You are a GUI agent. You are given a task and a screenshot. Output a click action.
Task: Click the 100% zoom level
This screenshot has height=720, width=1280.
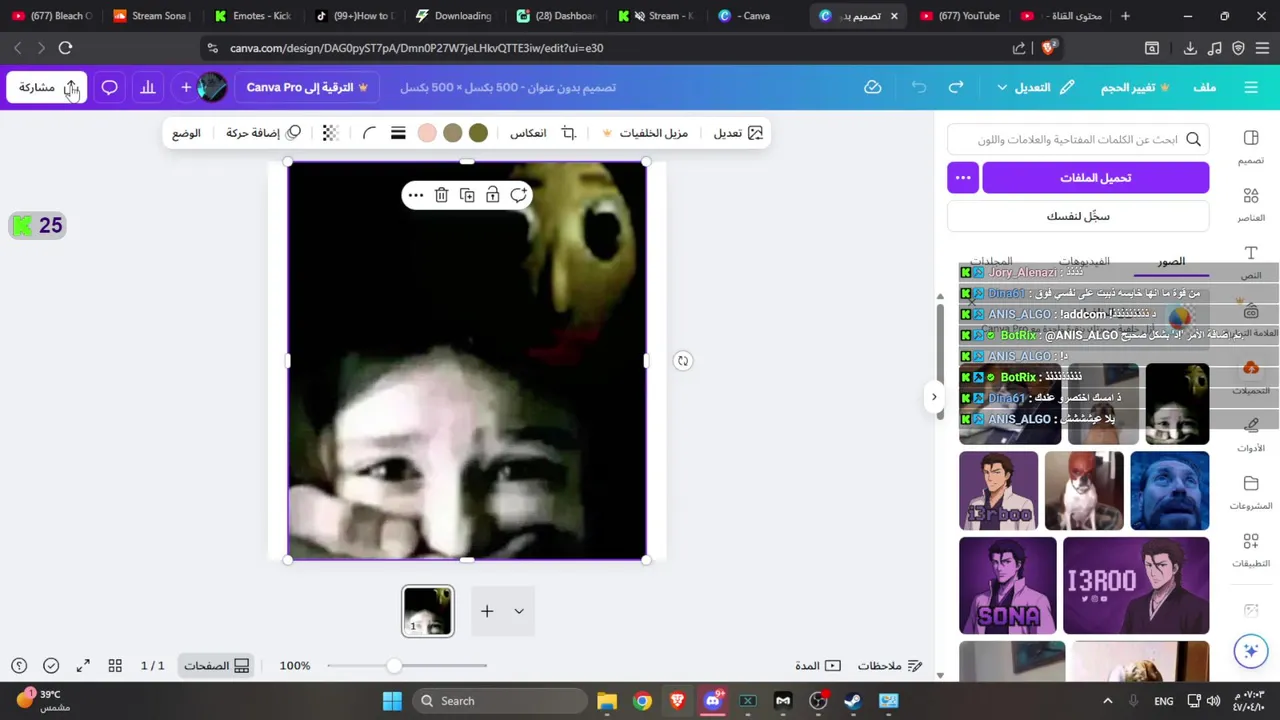coord(295,666)
